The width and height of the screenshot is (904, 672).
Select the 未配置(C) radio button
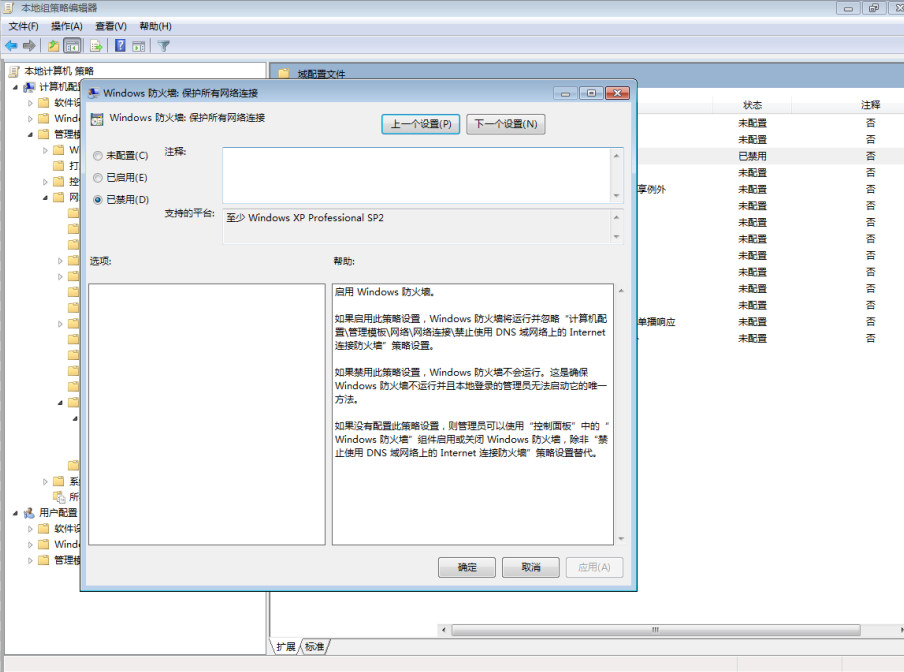pyautogui.click(x=98, y=156)
